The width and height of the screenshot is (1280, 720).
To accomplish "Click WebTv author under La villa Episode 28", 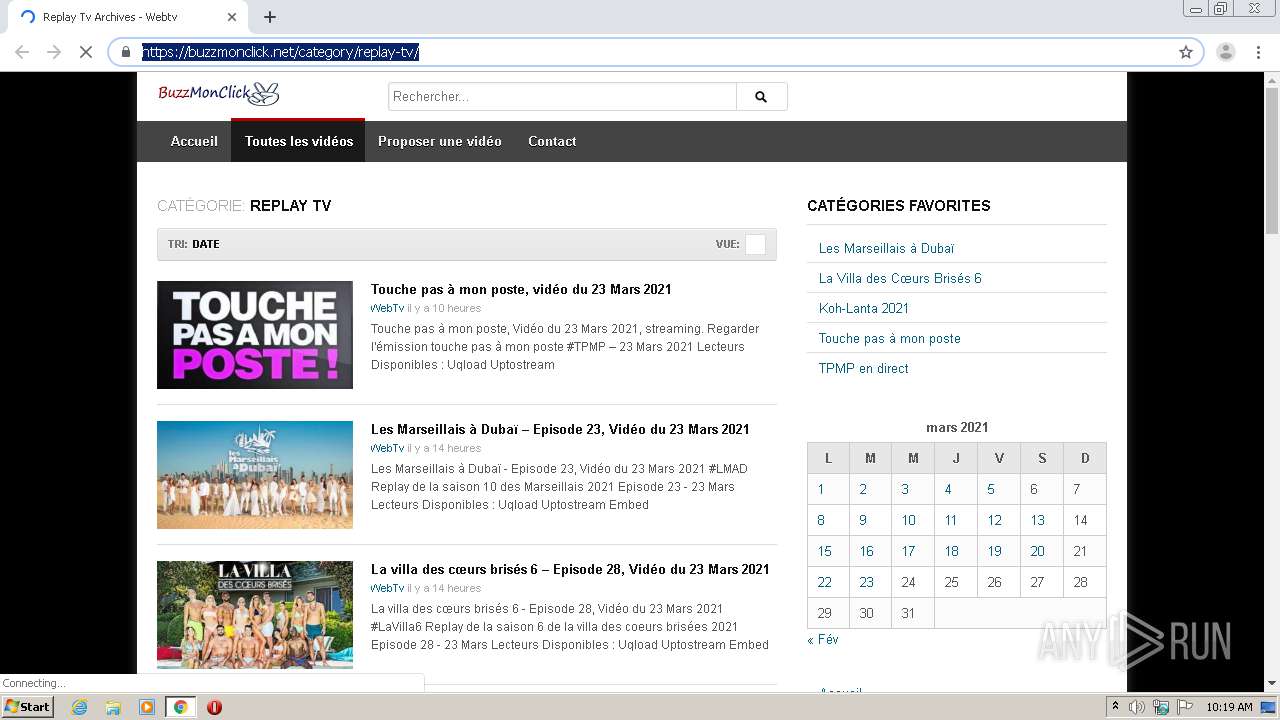I will click(387, 588).
